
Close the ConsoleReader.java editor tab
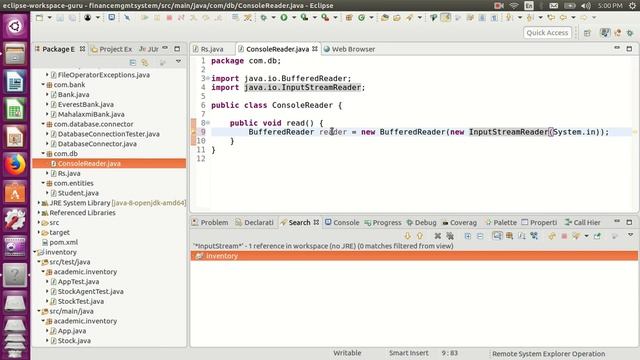[315, 49]
